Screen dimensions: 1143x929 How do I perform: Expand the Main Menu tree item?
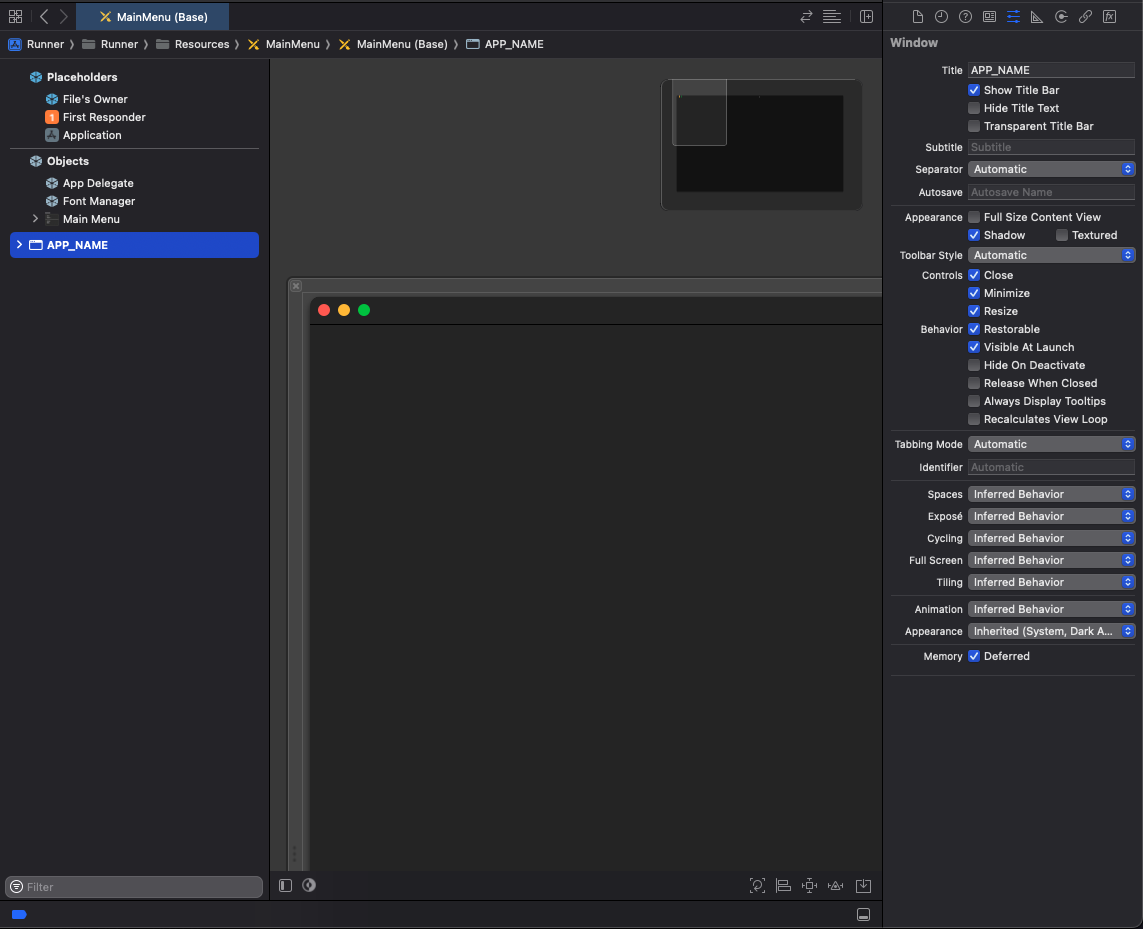tap(35, 219)
